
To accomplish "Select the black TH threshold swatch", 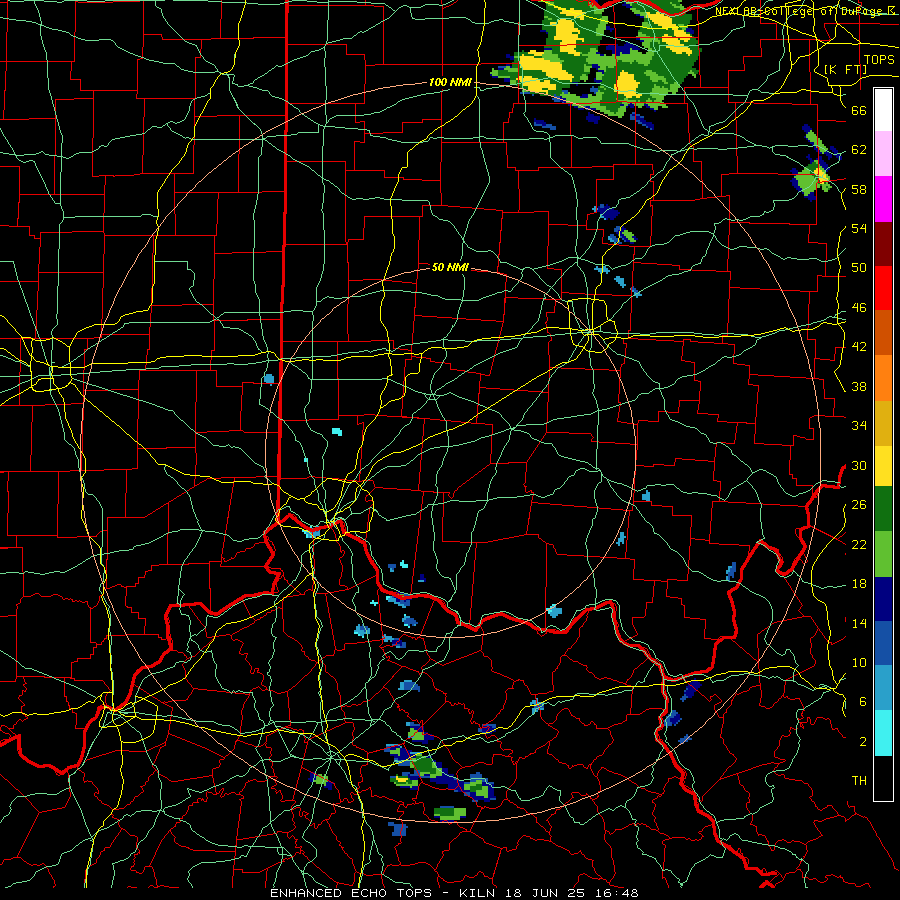I will pos(883,778).
